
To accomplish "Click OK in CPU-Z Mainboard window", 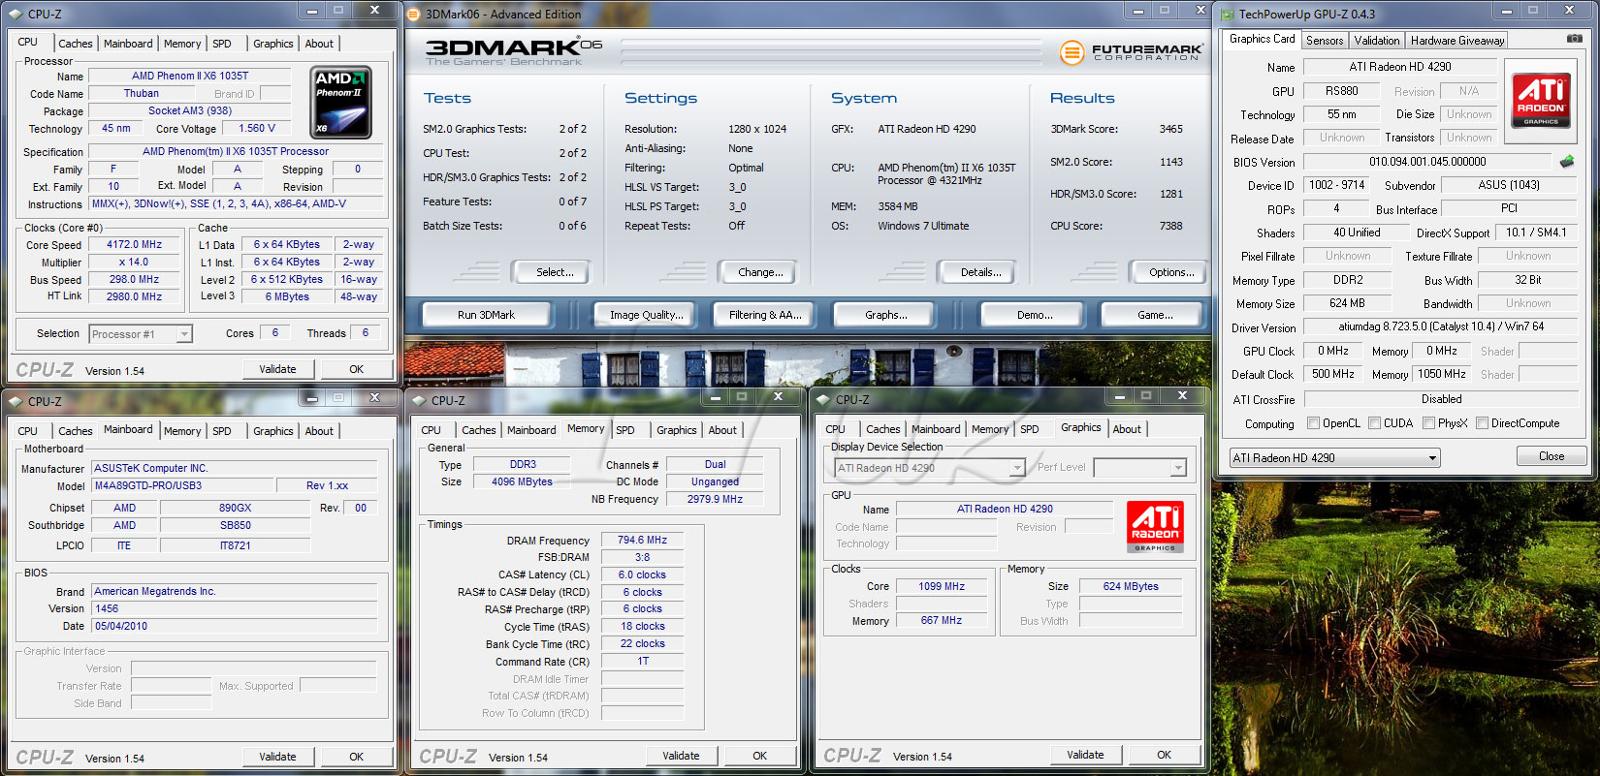I will click(x=356, y=757).
